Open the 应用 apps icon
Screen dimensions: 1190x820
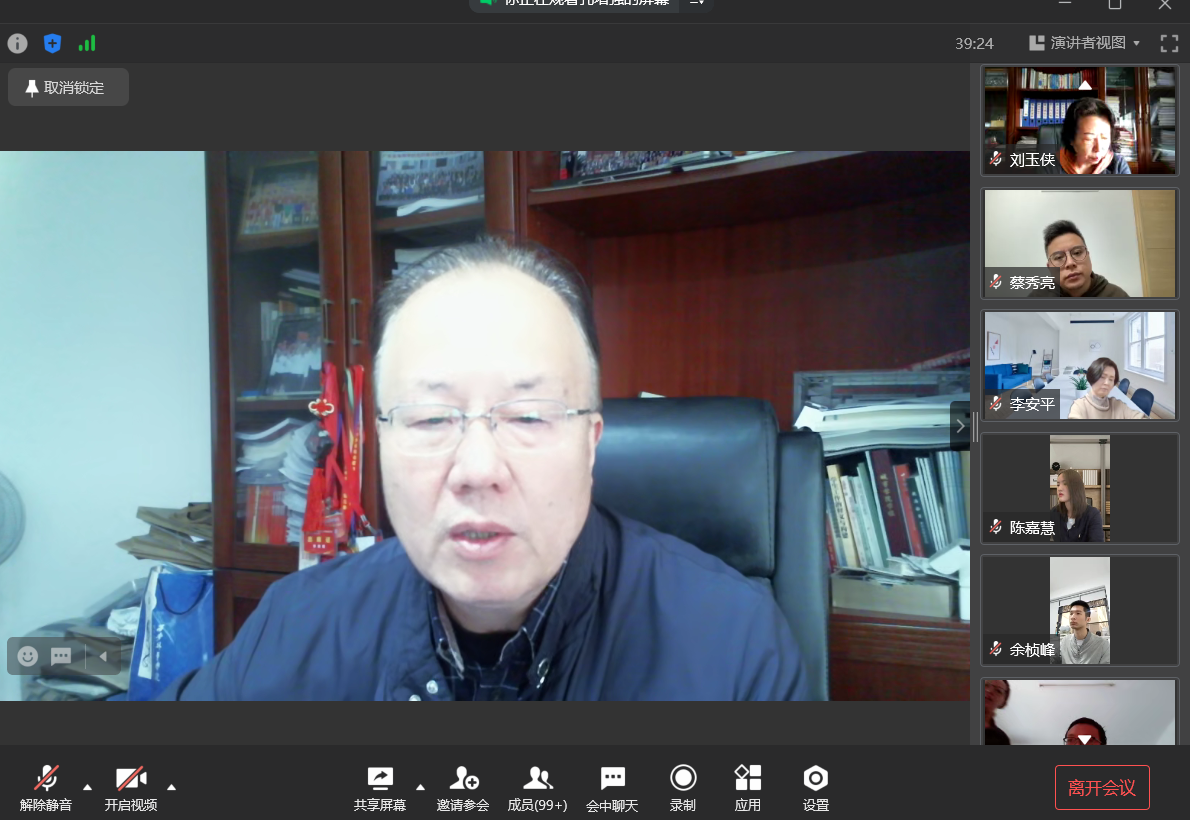click(747, 788)
